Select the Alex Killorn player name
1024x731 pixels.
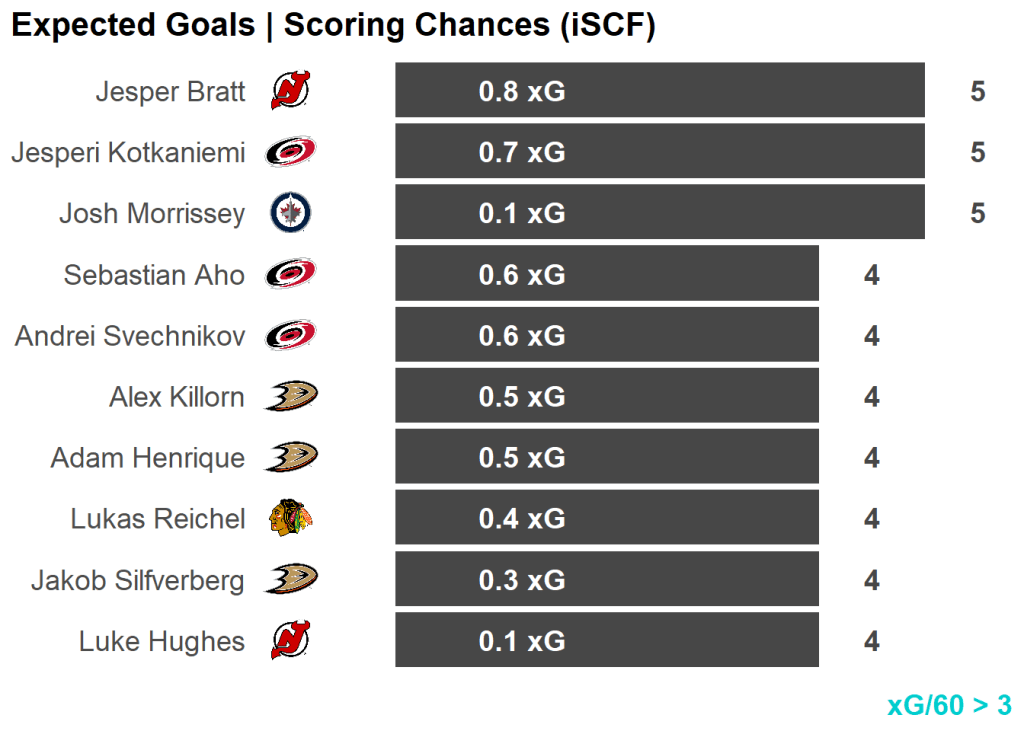click(x=177, y=397)
